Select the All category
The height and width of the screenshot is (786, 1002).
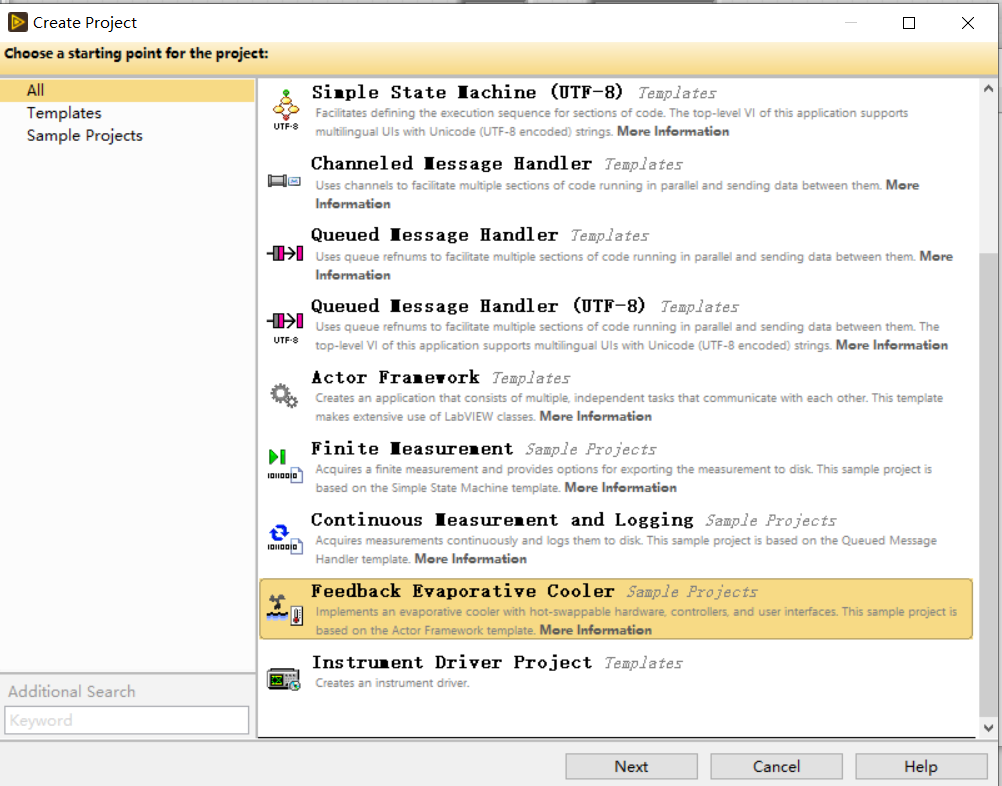coord(127,90)
